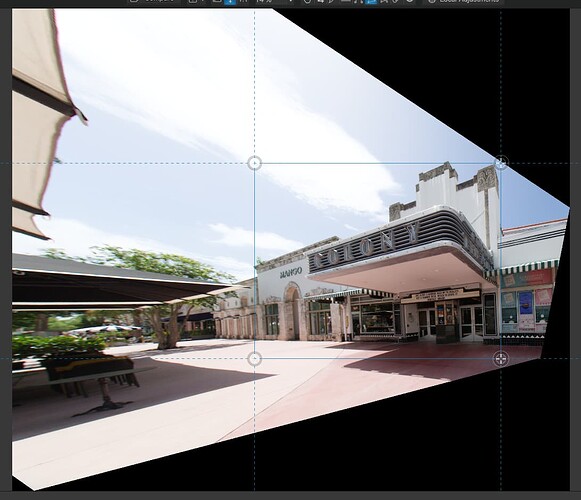Select the top-right perspective rectangle handle
Image resolution: width=581 pixels, height=500 pixels.
501,163
